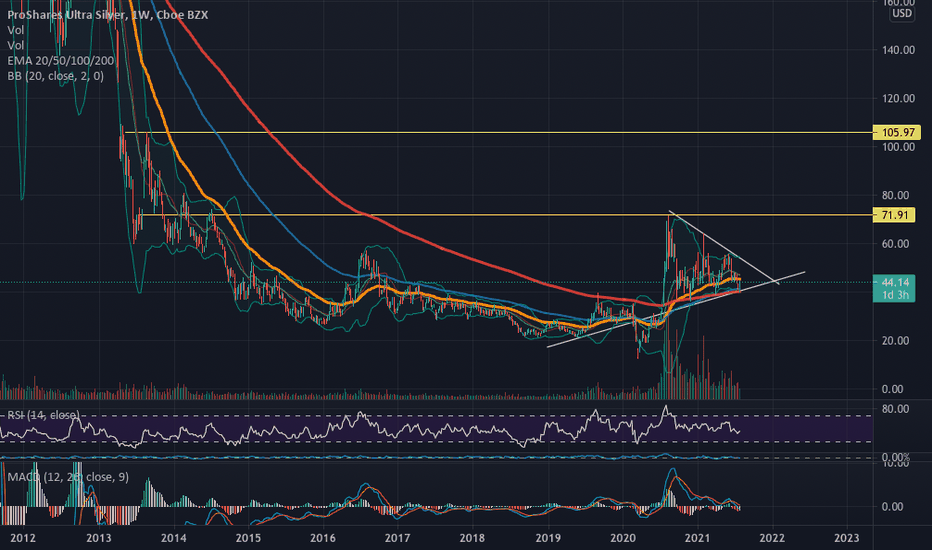This screenshot has height=550, width=932.
Task: Click the 2022 label on time axis
Action: coord(772,538)
